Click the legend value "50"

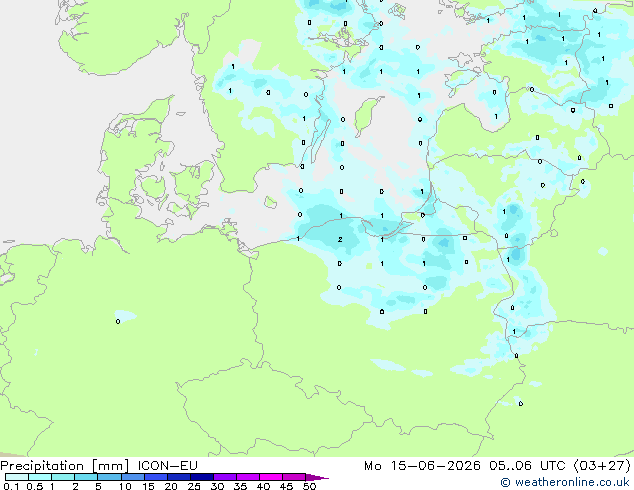pos(309,486)
